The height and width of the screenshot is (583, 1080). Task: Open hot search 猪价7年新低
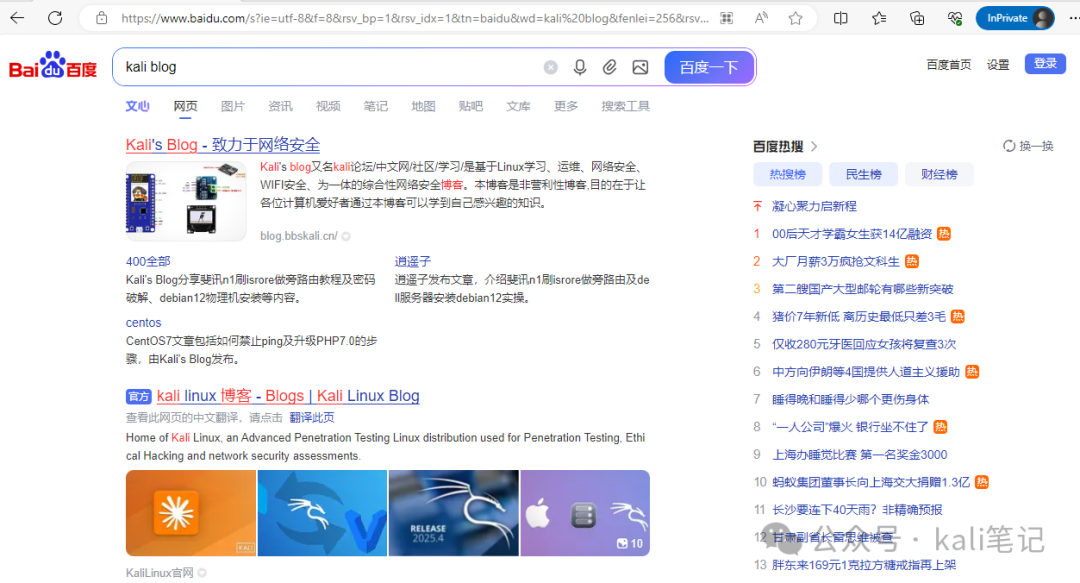pos(859,316)
